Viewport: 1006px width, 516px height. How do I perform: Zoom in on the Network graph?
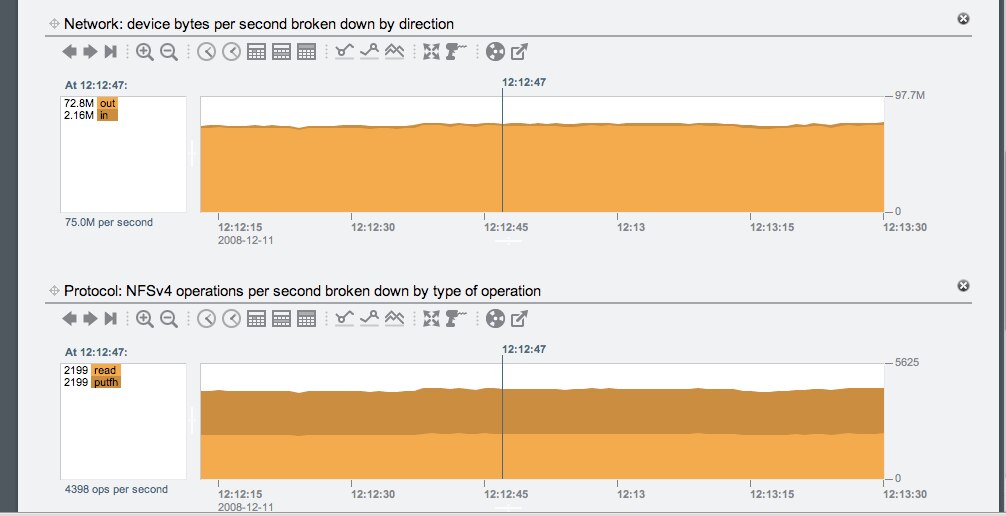tap(145, 52)
